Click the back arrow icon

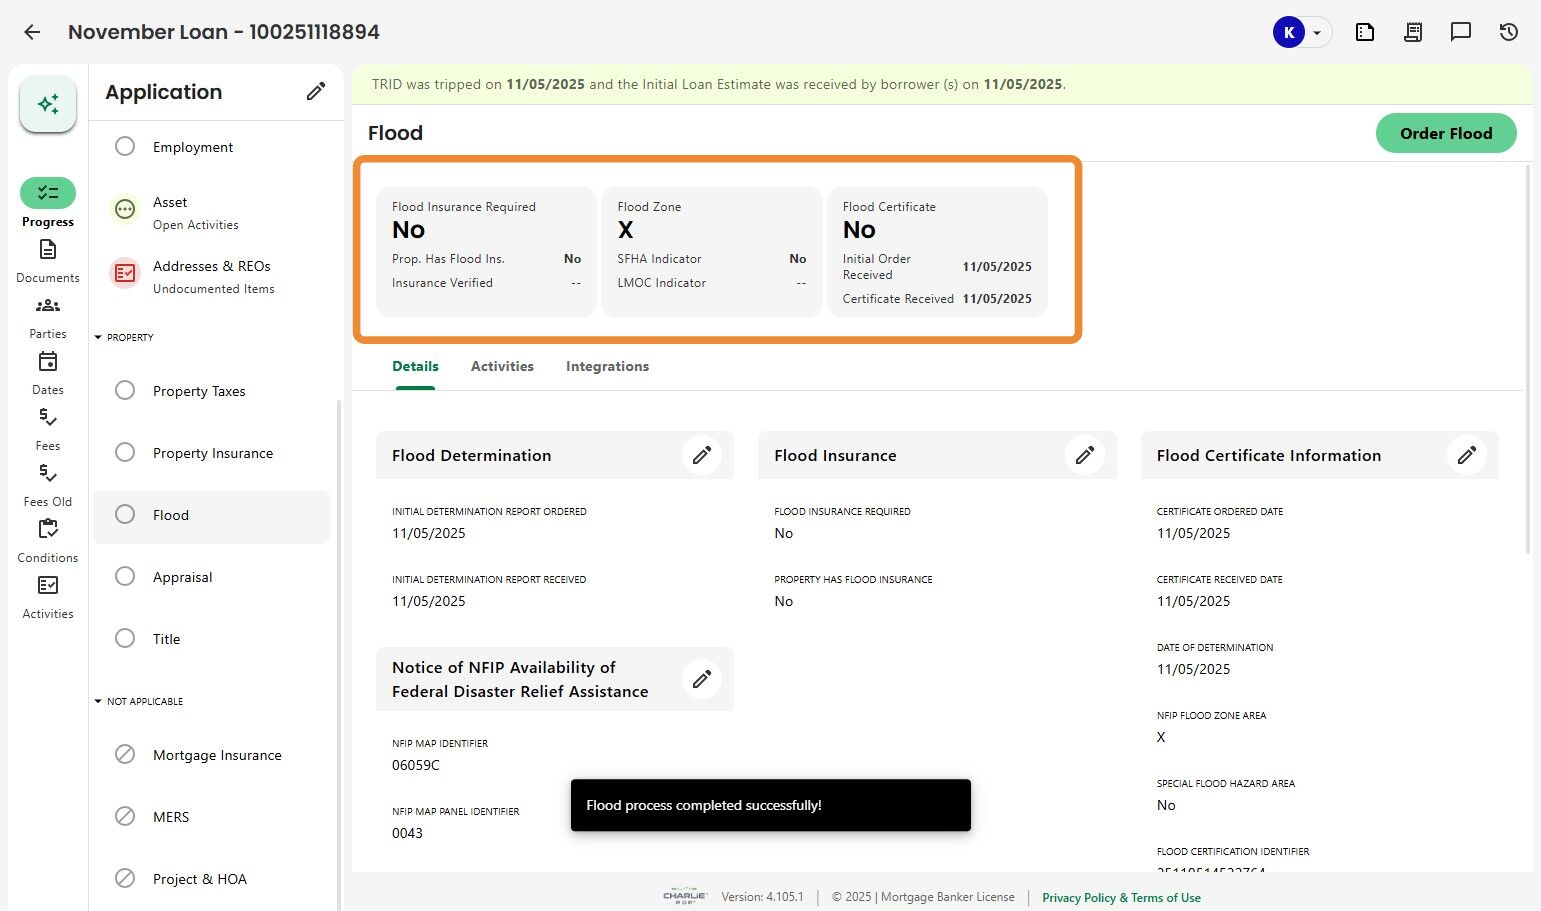point(32,32)
